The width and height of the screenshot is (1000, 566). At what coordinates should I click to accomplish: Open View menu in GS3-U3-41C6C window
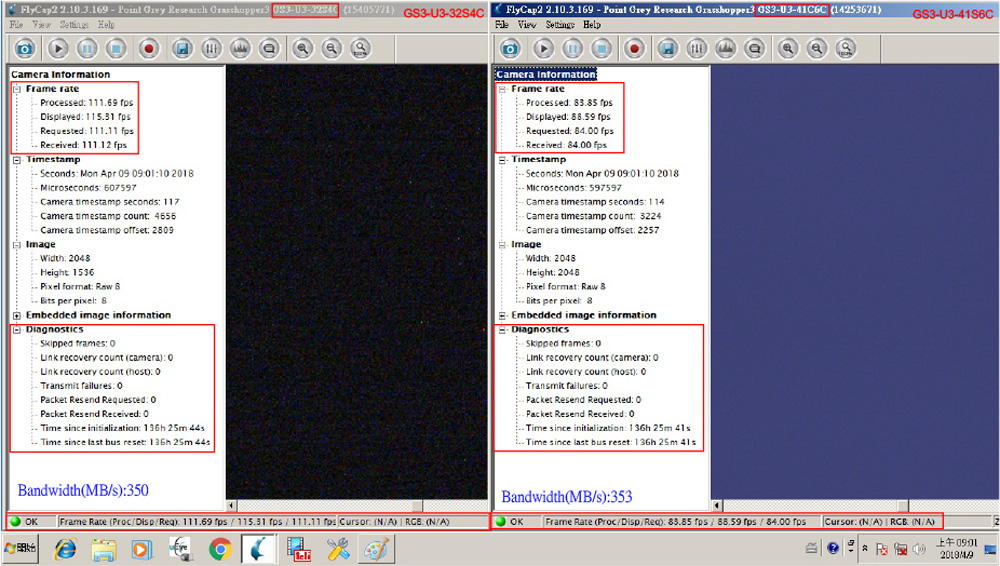[x=528, y=24]
